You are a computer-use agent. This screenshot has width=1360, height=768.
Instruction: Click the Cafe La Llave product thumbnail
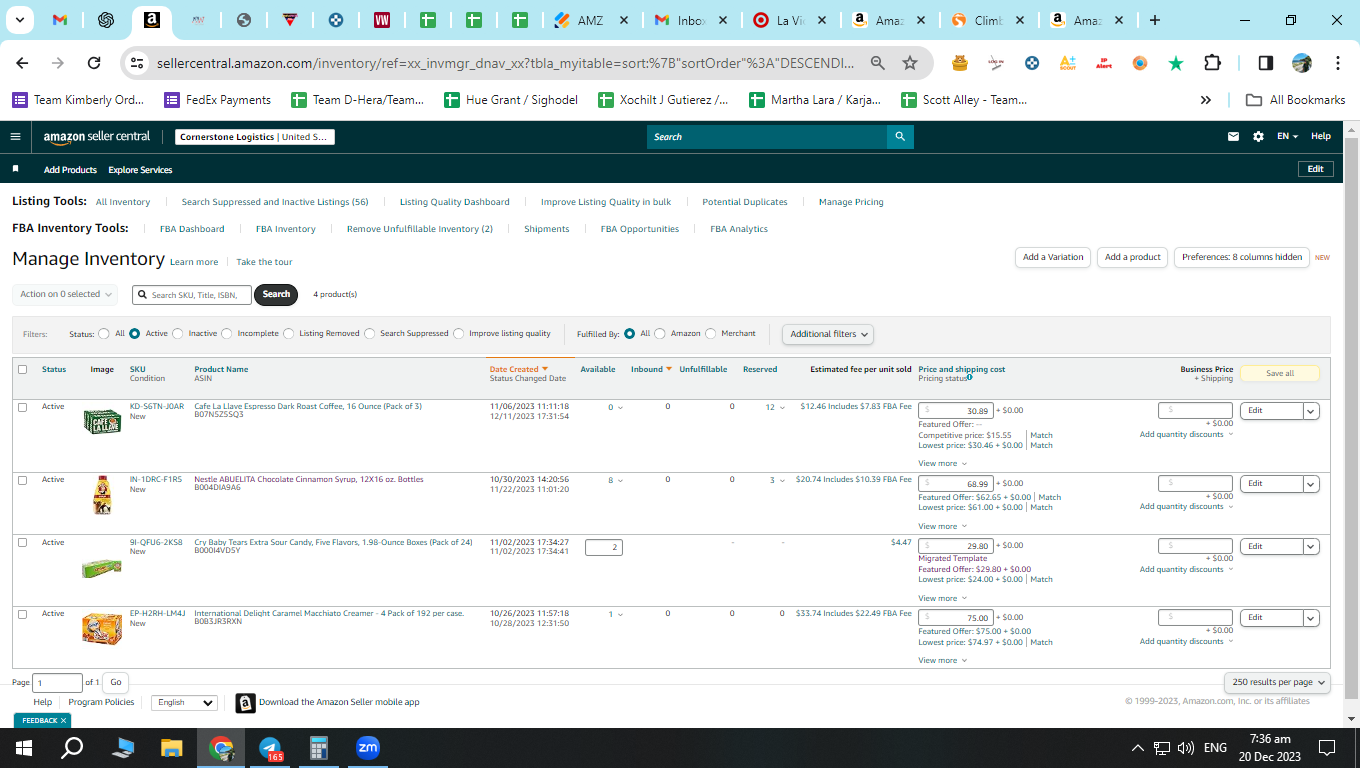(102, 421)
